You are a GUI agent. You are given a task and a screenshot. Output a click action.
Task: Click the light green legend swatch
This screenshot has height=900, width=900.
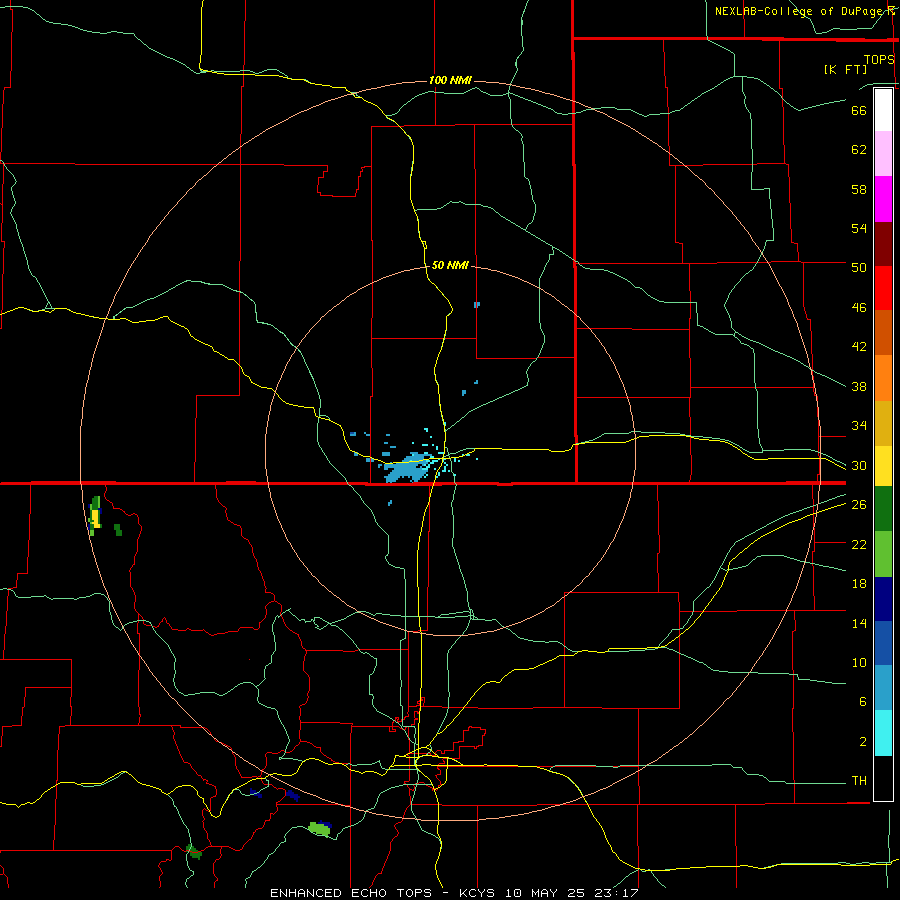point(883,554)
